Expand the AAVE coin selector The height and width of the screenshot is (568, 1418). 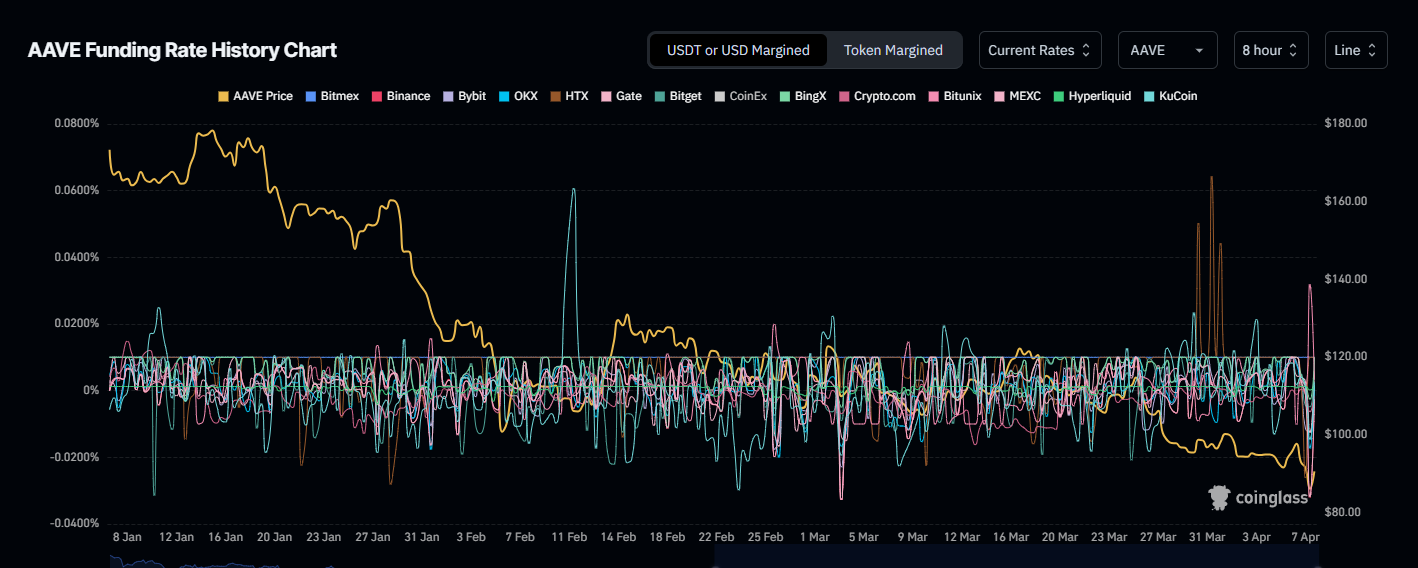pos(1167,50)
